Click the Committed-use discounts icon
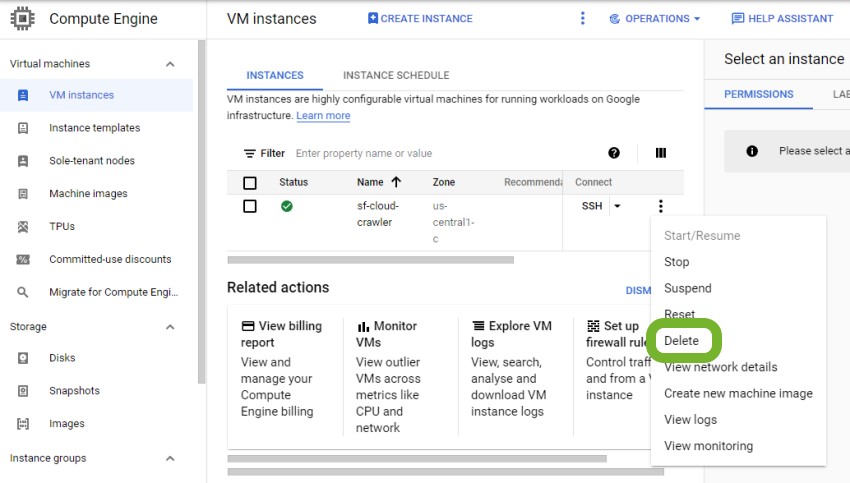Viewport: 850px width, 483px height. pos(24,259)
